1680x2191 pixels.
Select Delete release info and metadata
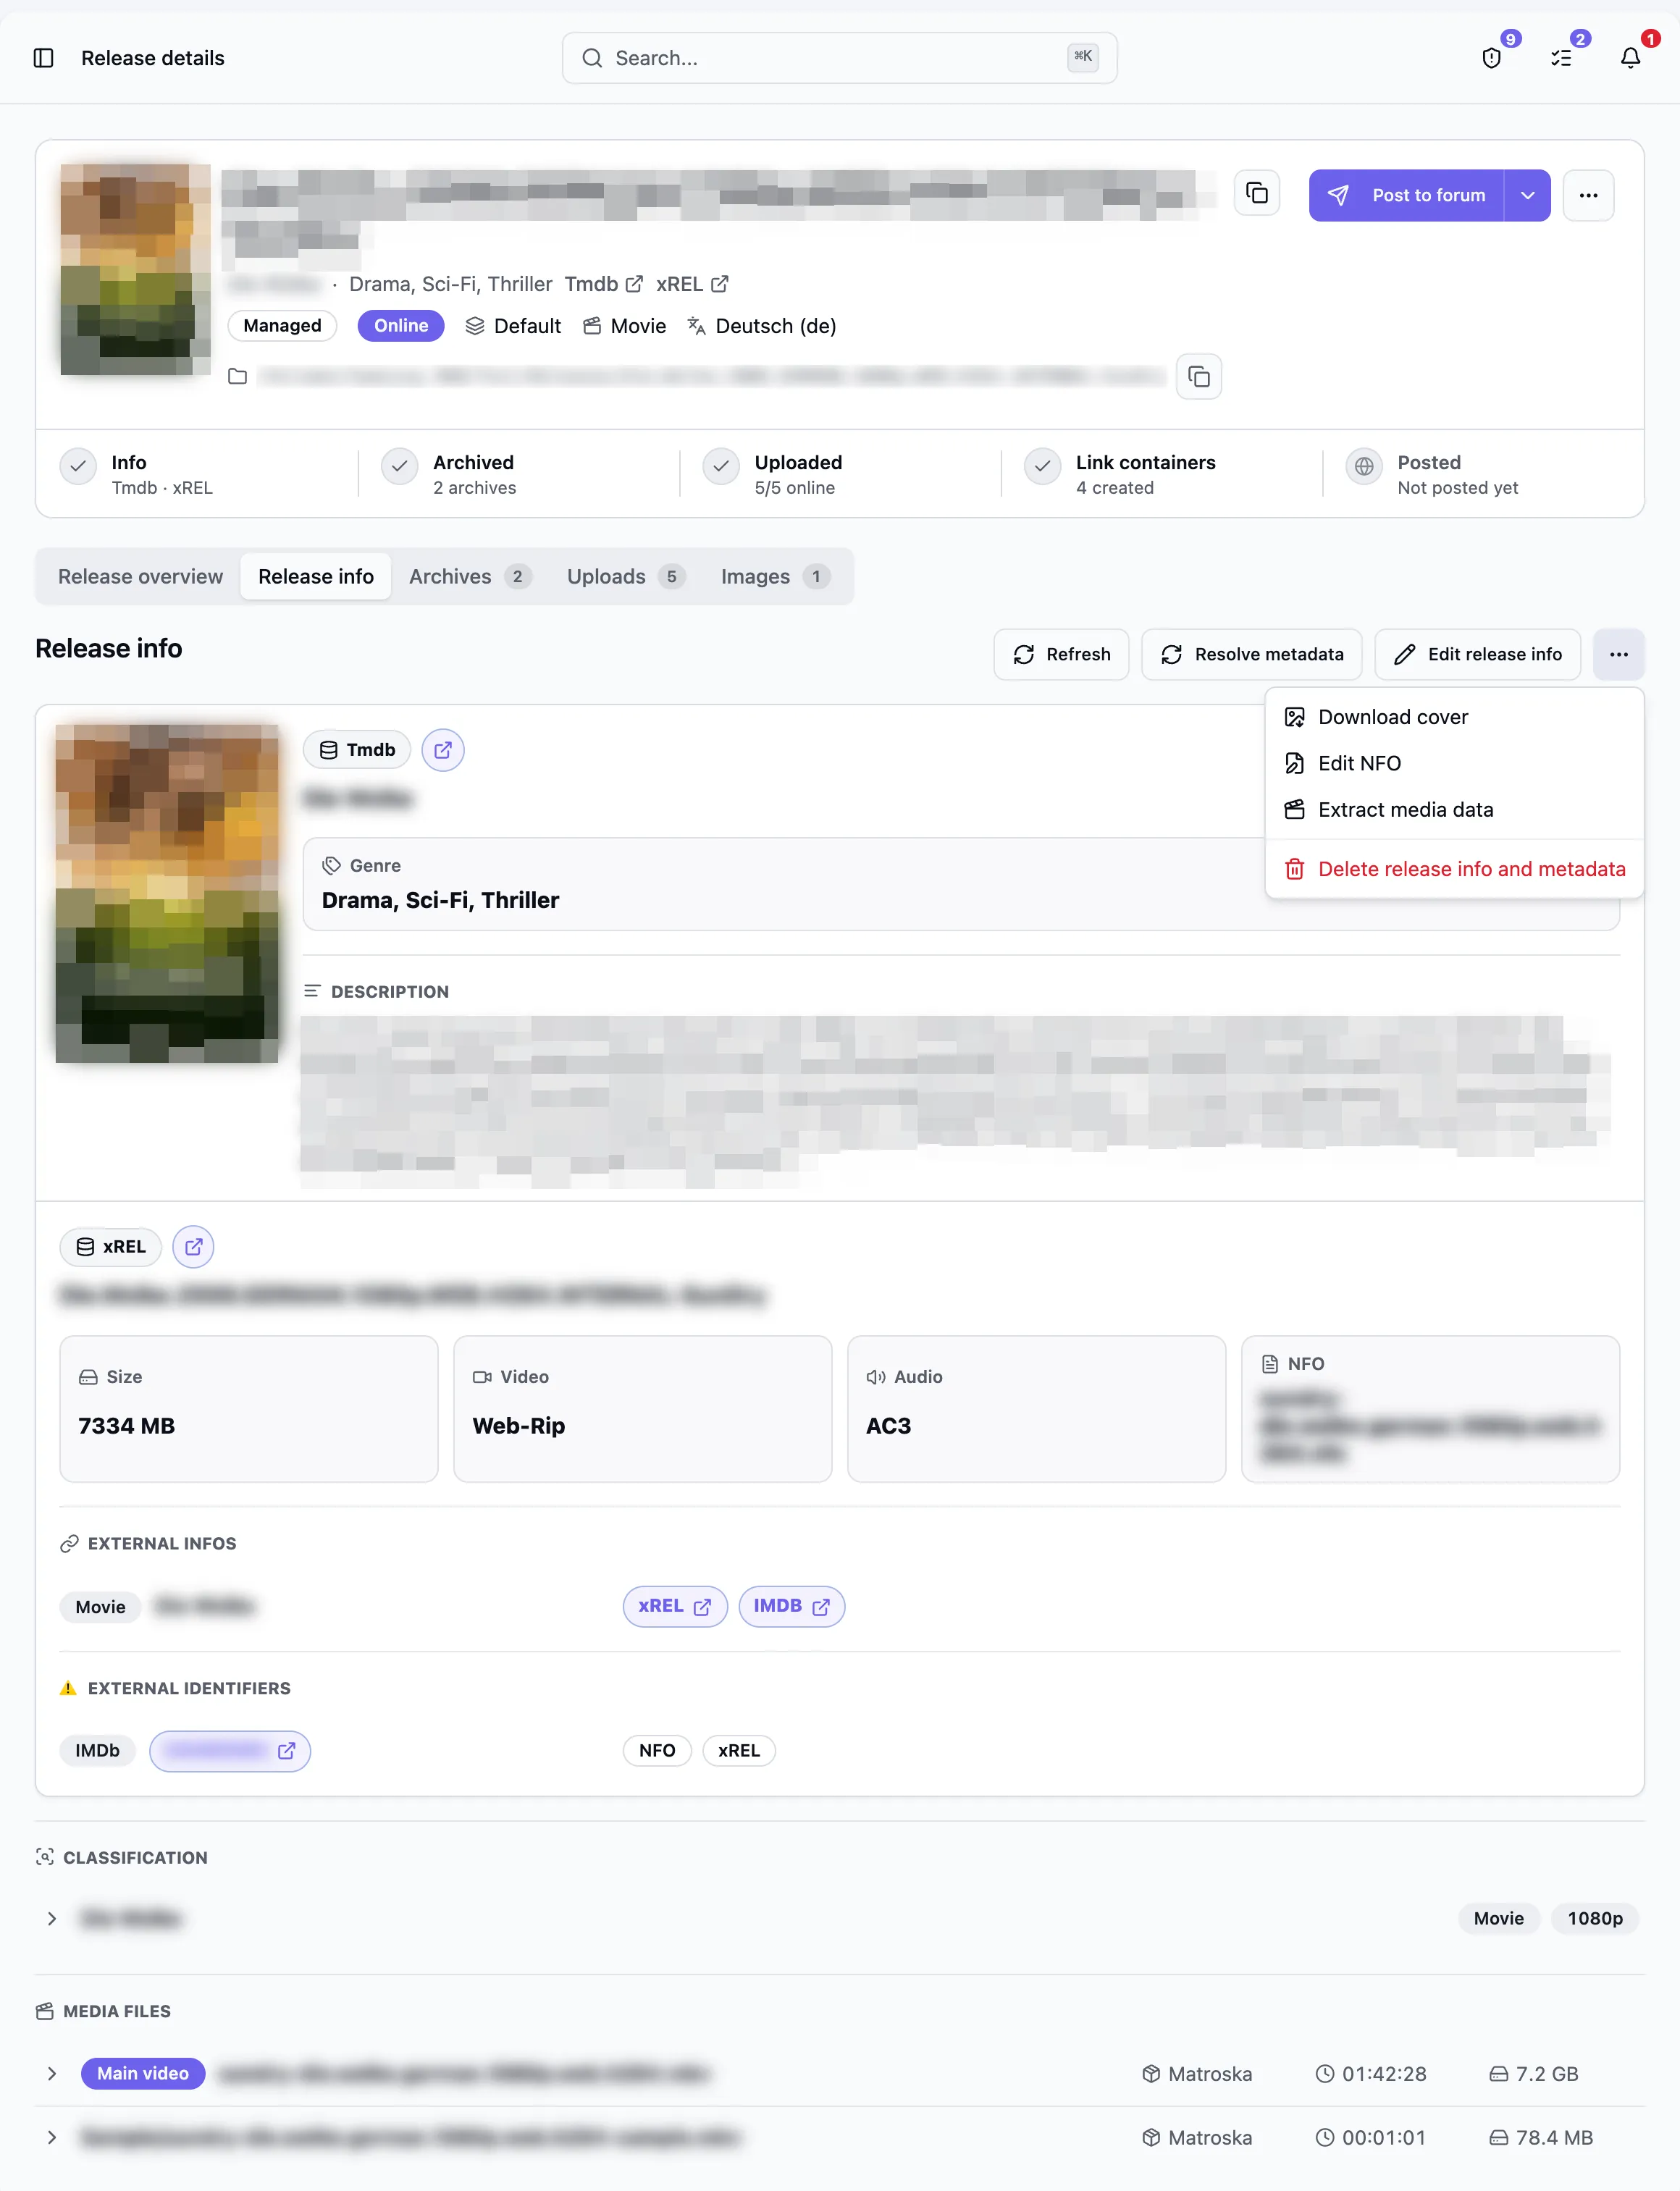(1454, 869)
